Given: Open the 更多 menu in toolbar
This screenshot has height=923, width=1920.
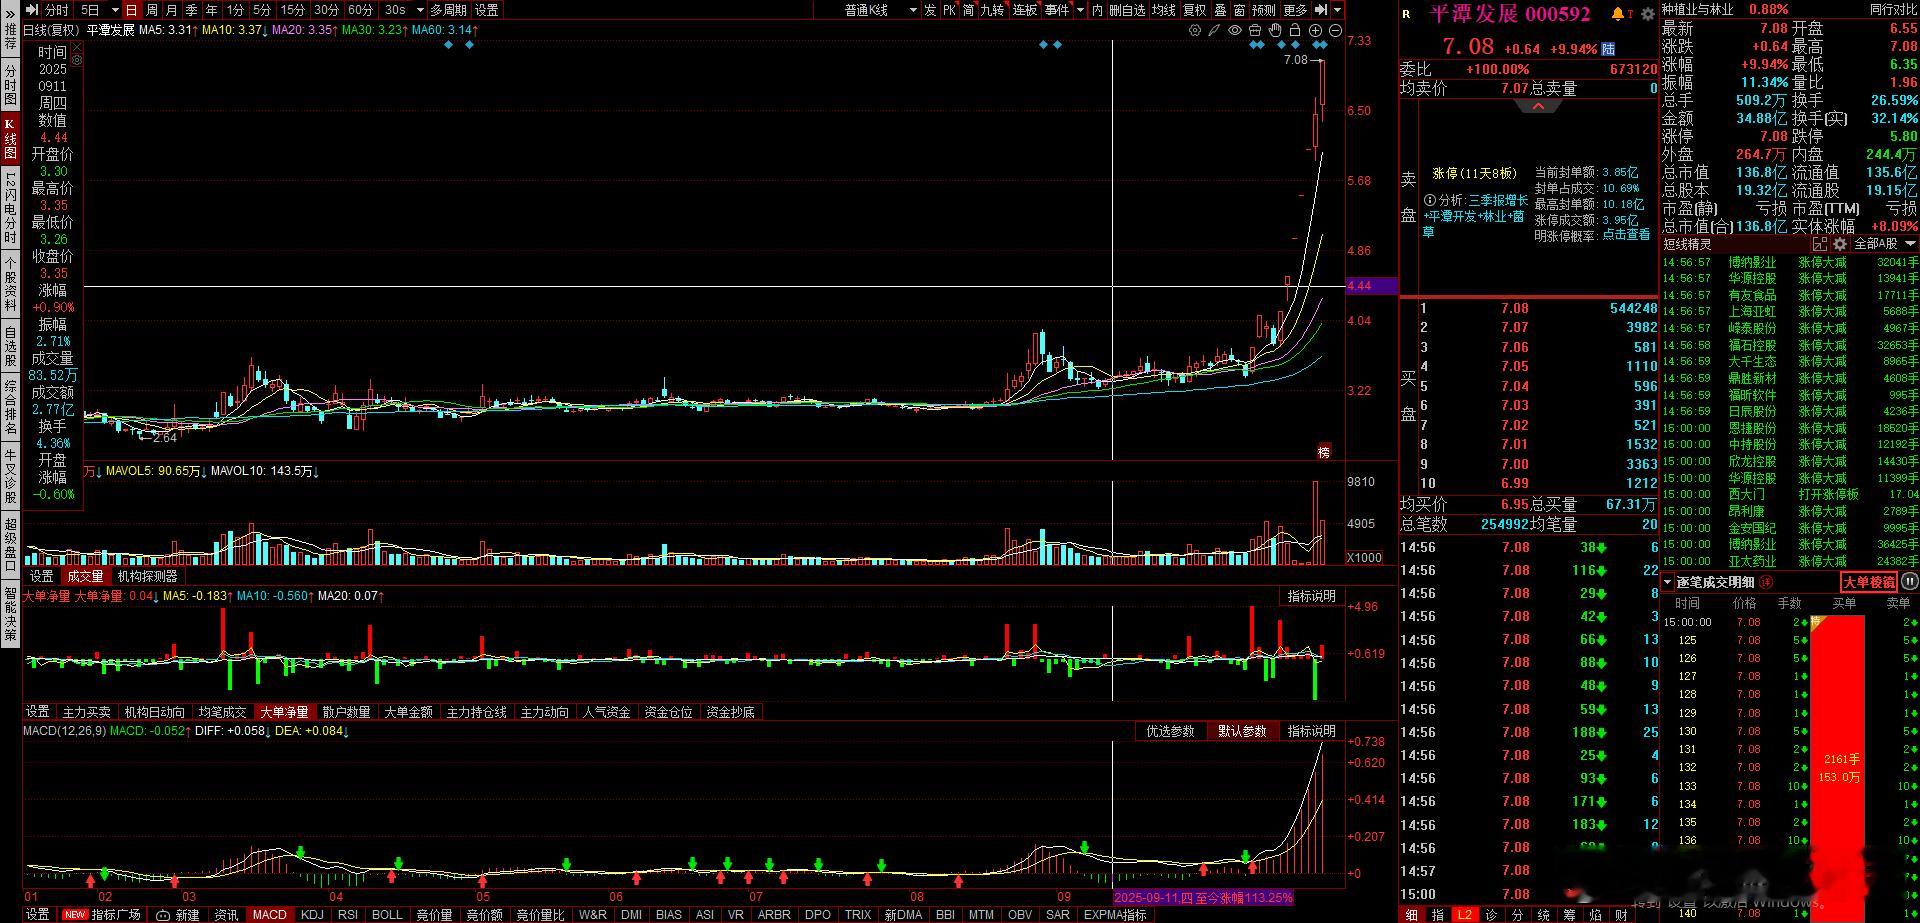Looking at the screenshot, I should pos(1295,10).
